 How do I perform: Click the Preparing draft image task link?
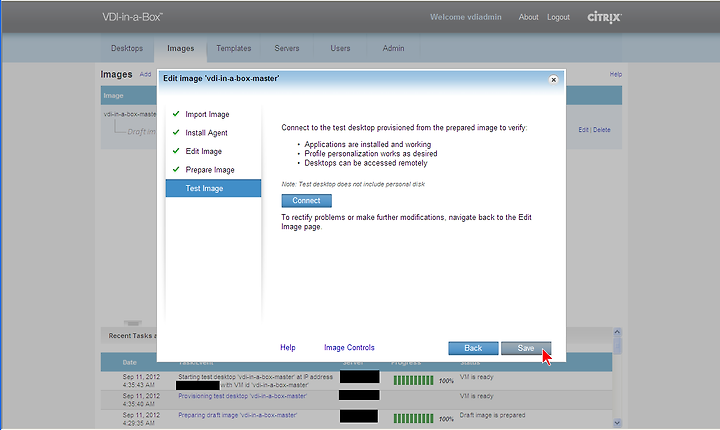237,415
